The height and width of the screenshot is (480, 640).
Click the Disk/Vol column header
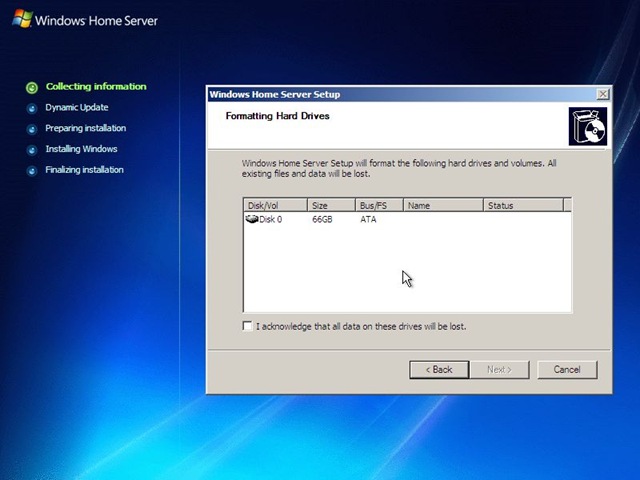point(276,205)
